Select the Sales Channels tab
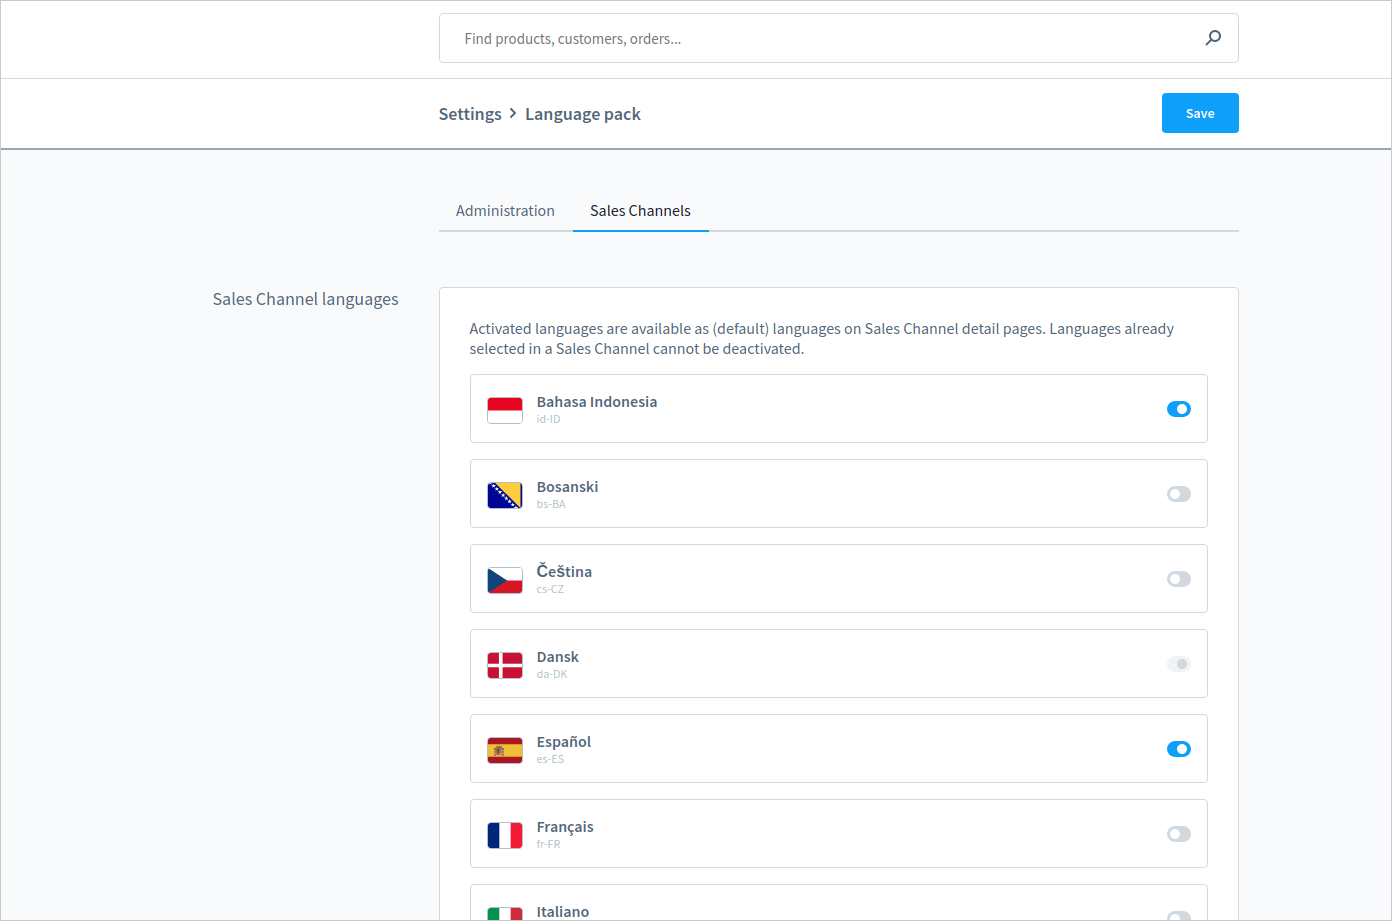Image resolution: width=1392 pixels, height=921 pixels. point(640,211)
